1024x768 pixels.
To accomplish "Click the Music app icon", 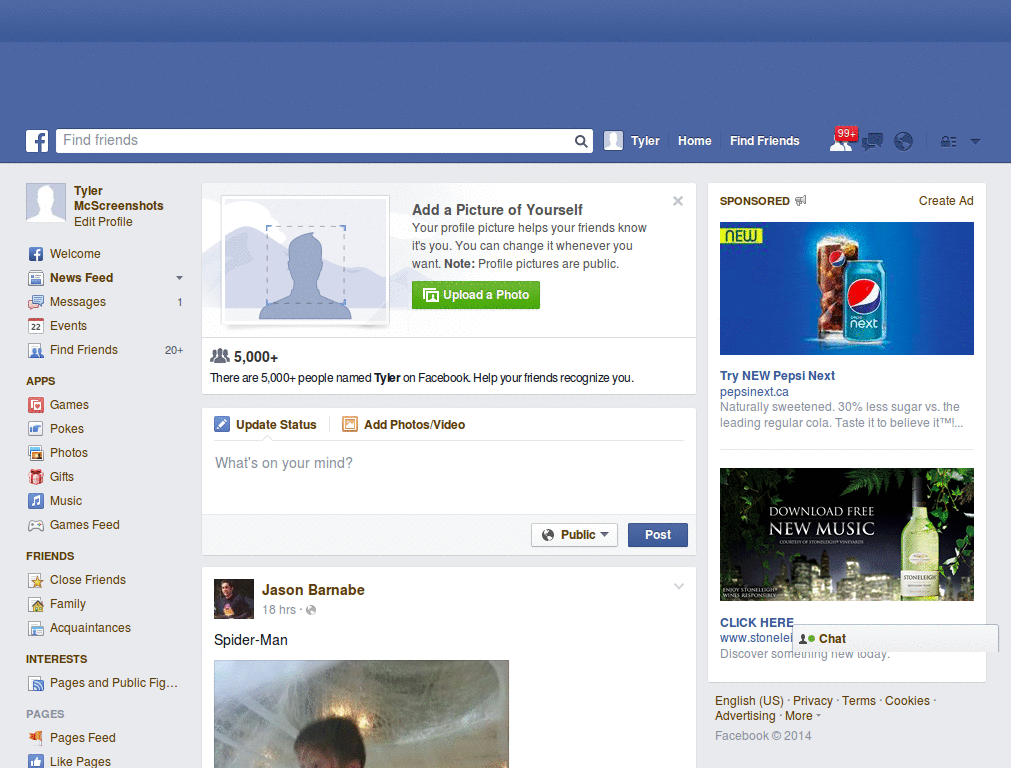I will [36, 501].
